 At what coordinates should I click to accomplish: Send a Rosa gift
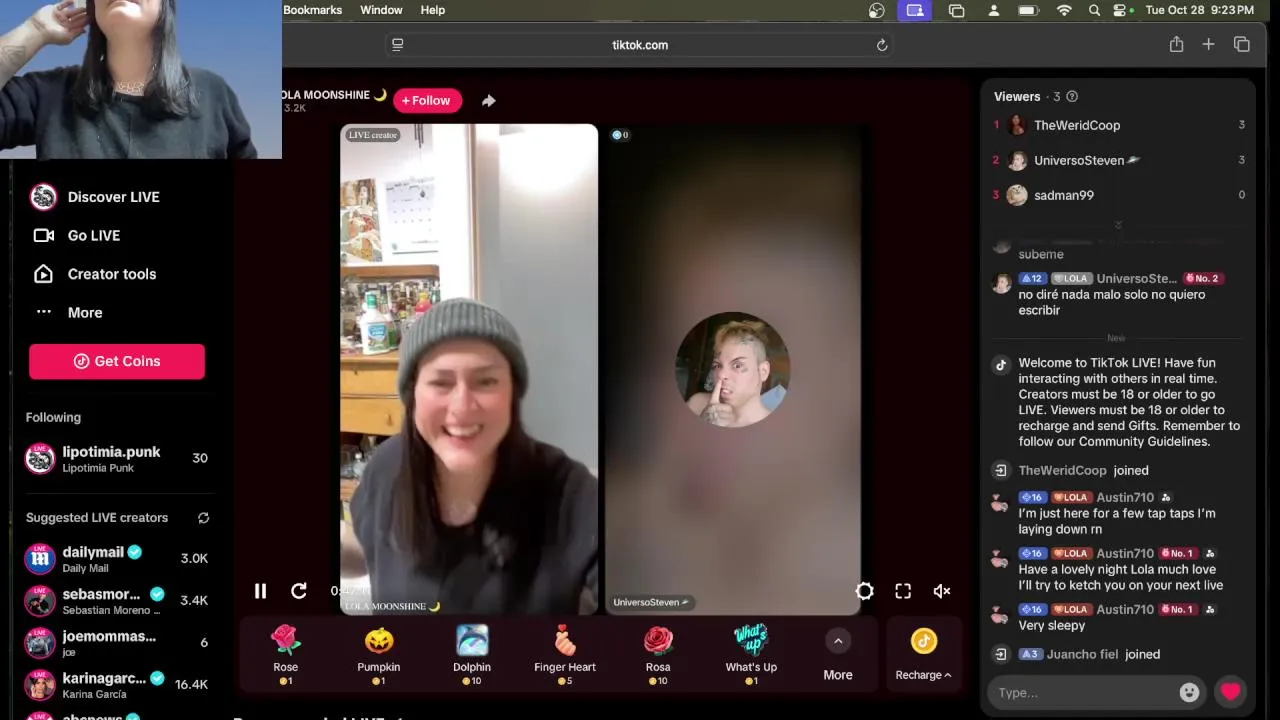[658, 654]
